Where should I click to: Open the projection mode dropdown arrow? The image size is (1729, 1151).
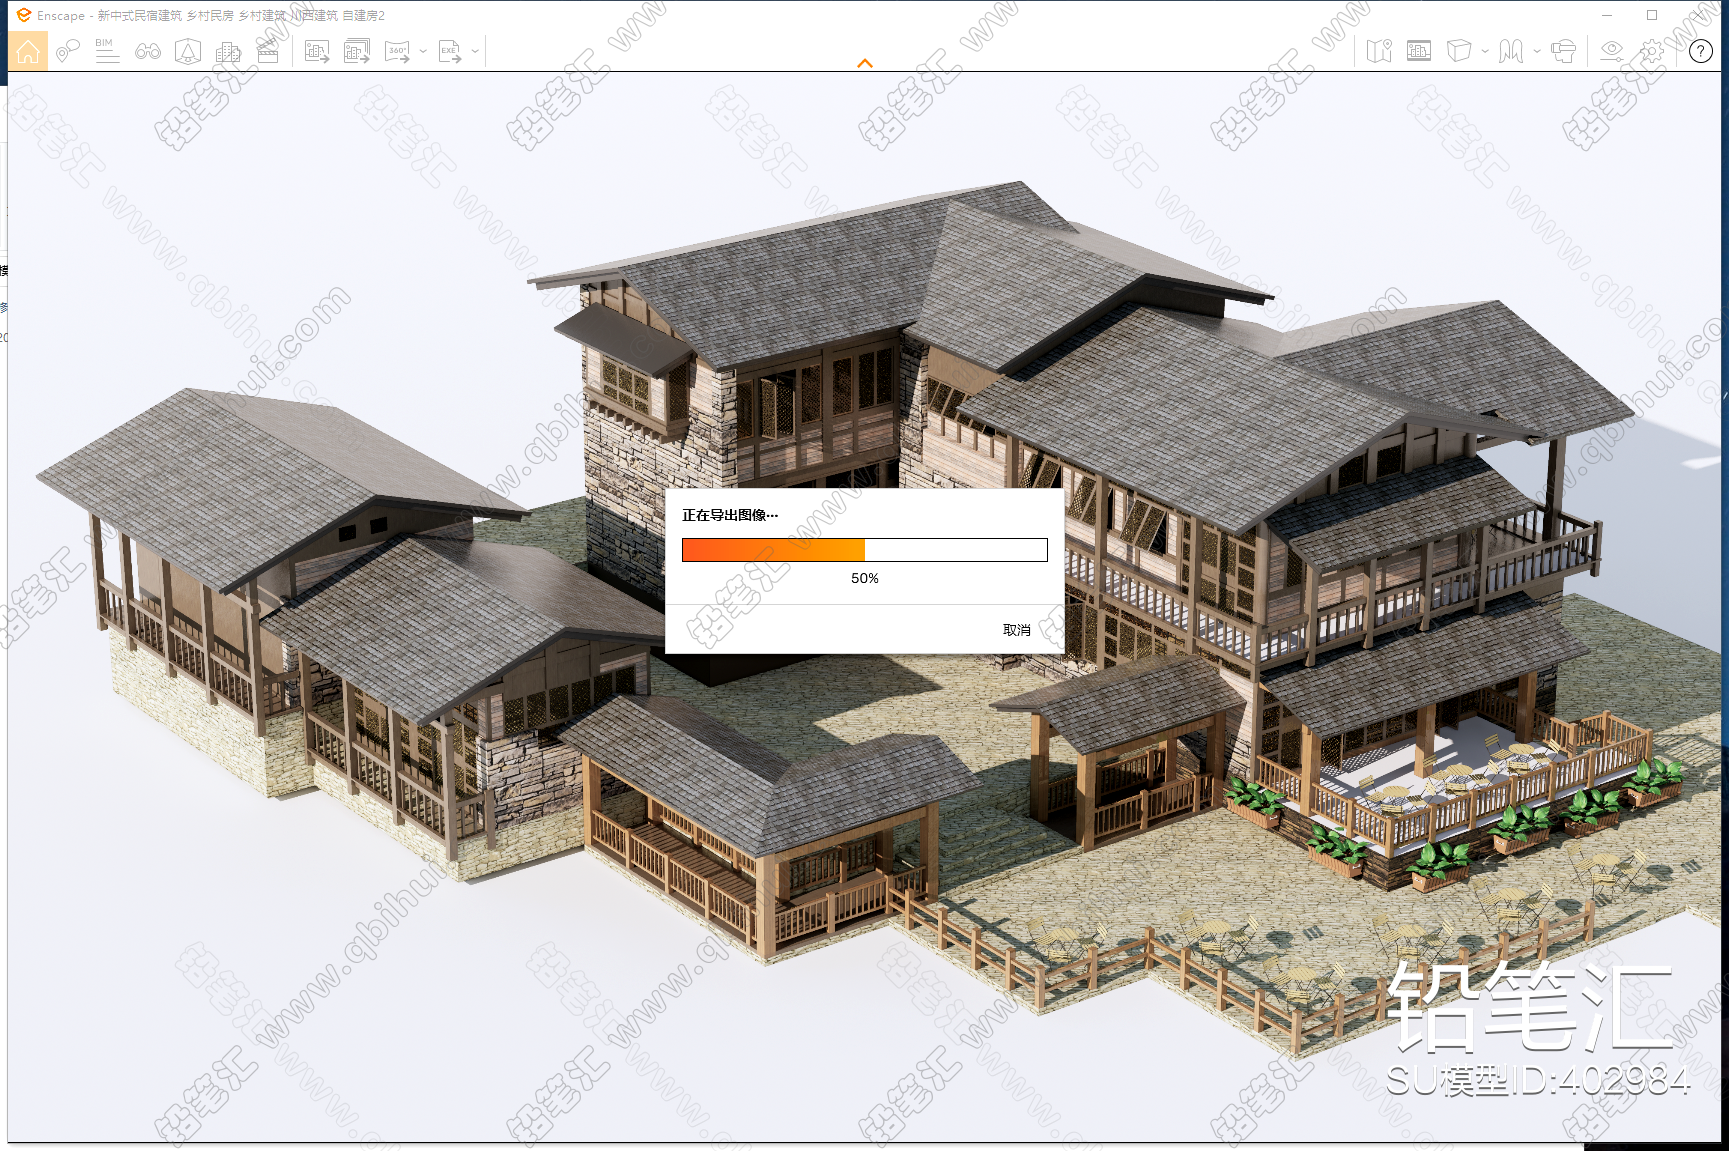(x=1485, y=51)
